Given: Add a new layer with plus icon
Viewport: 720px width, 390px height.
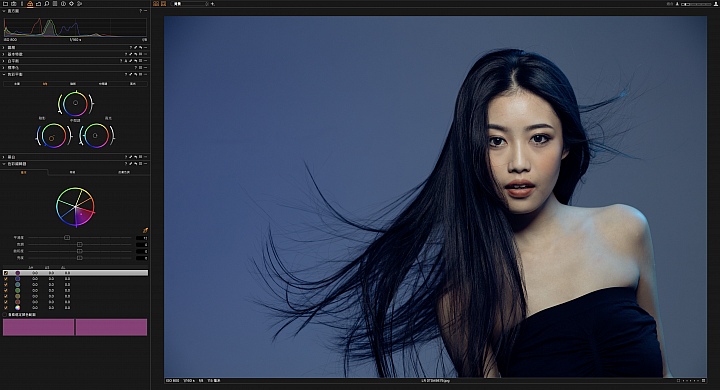Looking at the screenshot, I should (213, 4).
